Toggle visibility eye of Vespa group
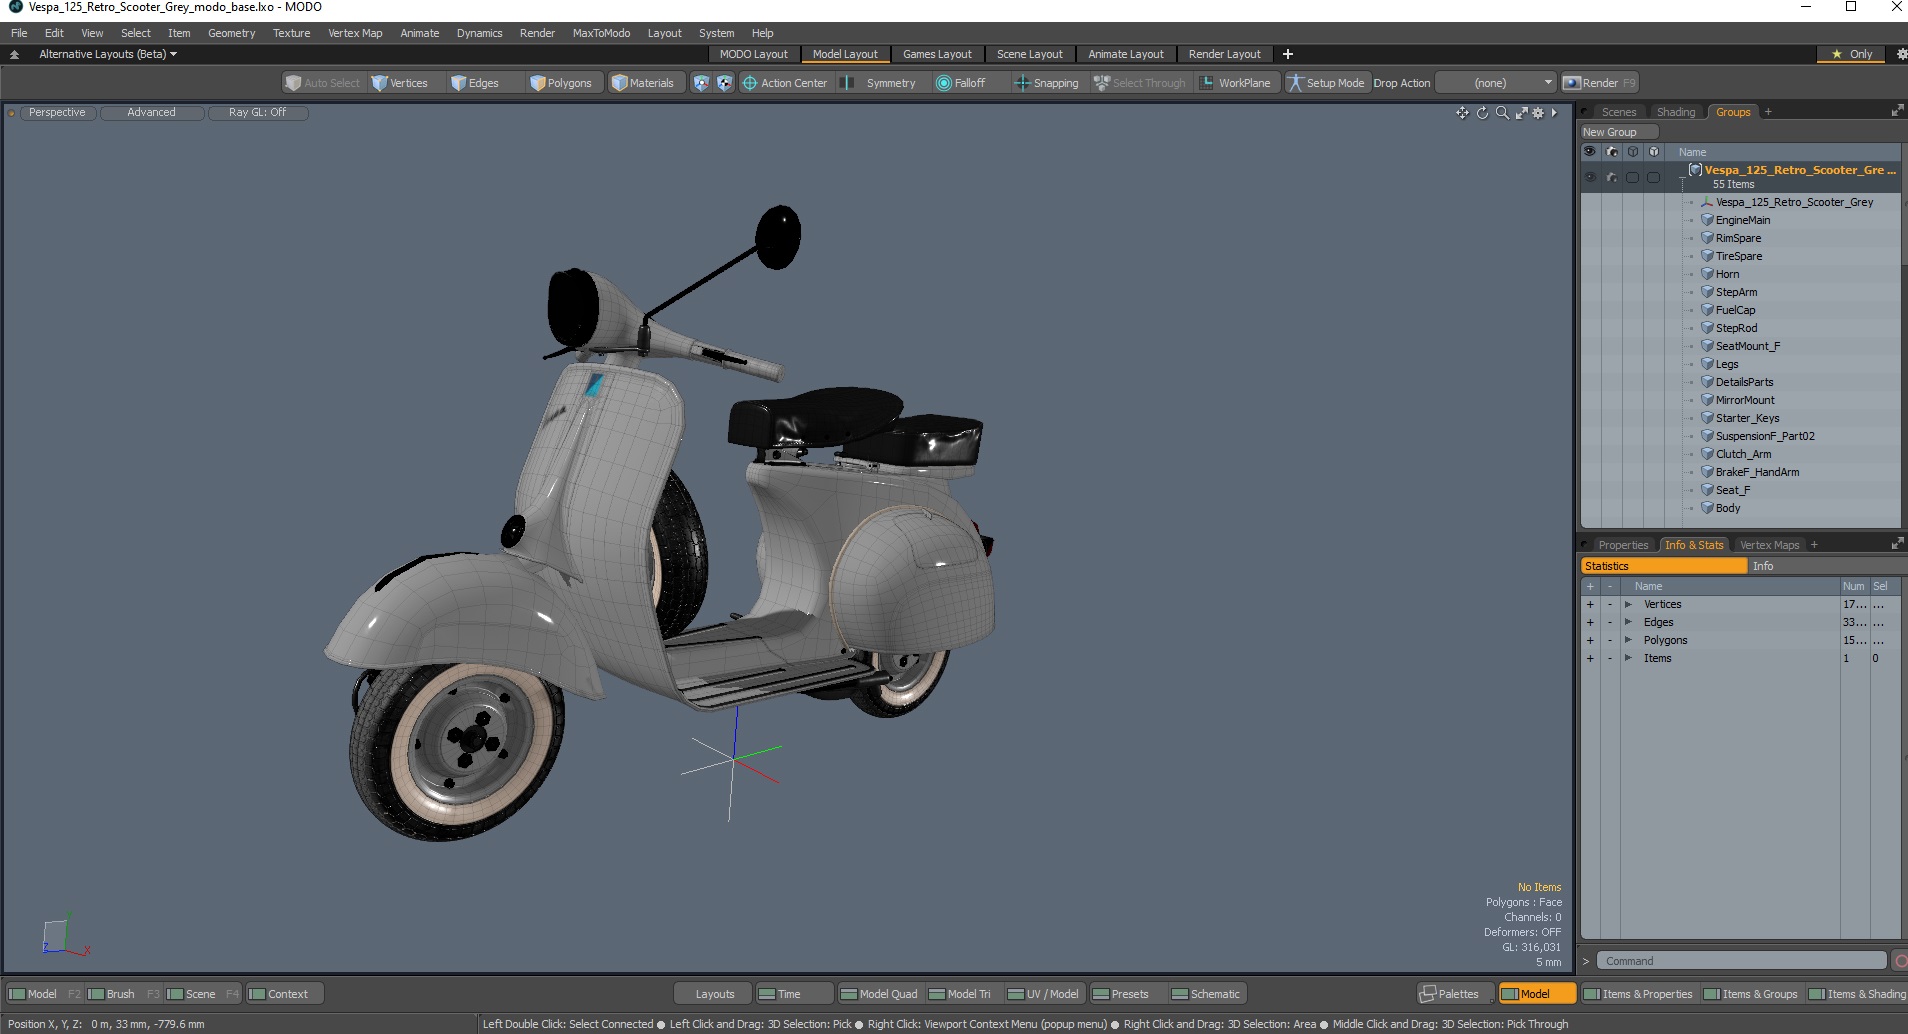1908x1034 pixels. point(1590,177)
